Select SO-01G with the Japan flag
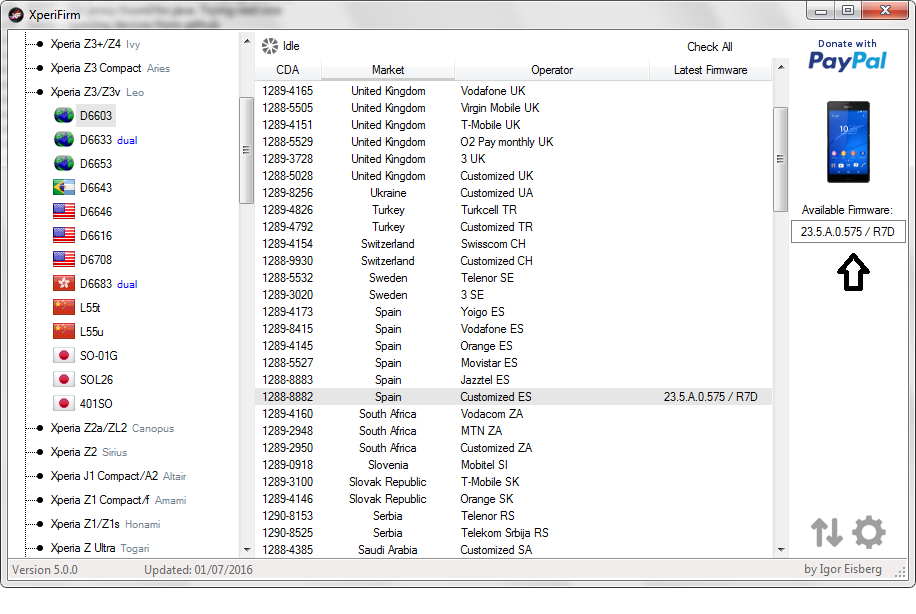The width and height of the screenshot is (916, 614). point(98,356)
